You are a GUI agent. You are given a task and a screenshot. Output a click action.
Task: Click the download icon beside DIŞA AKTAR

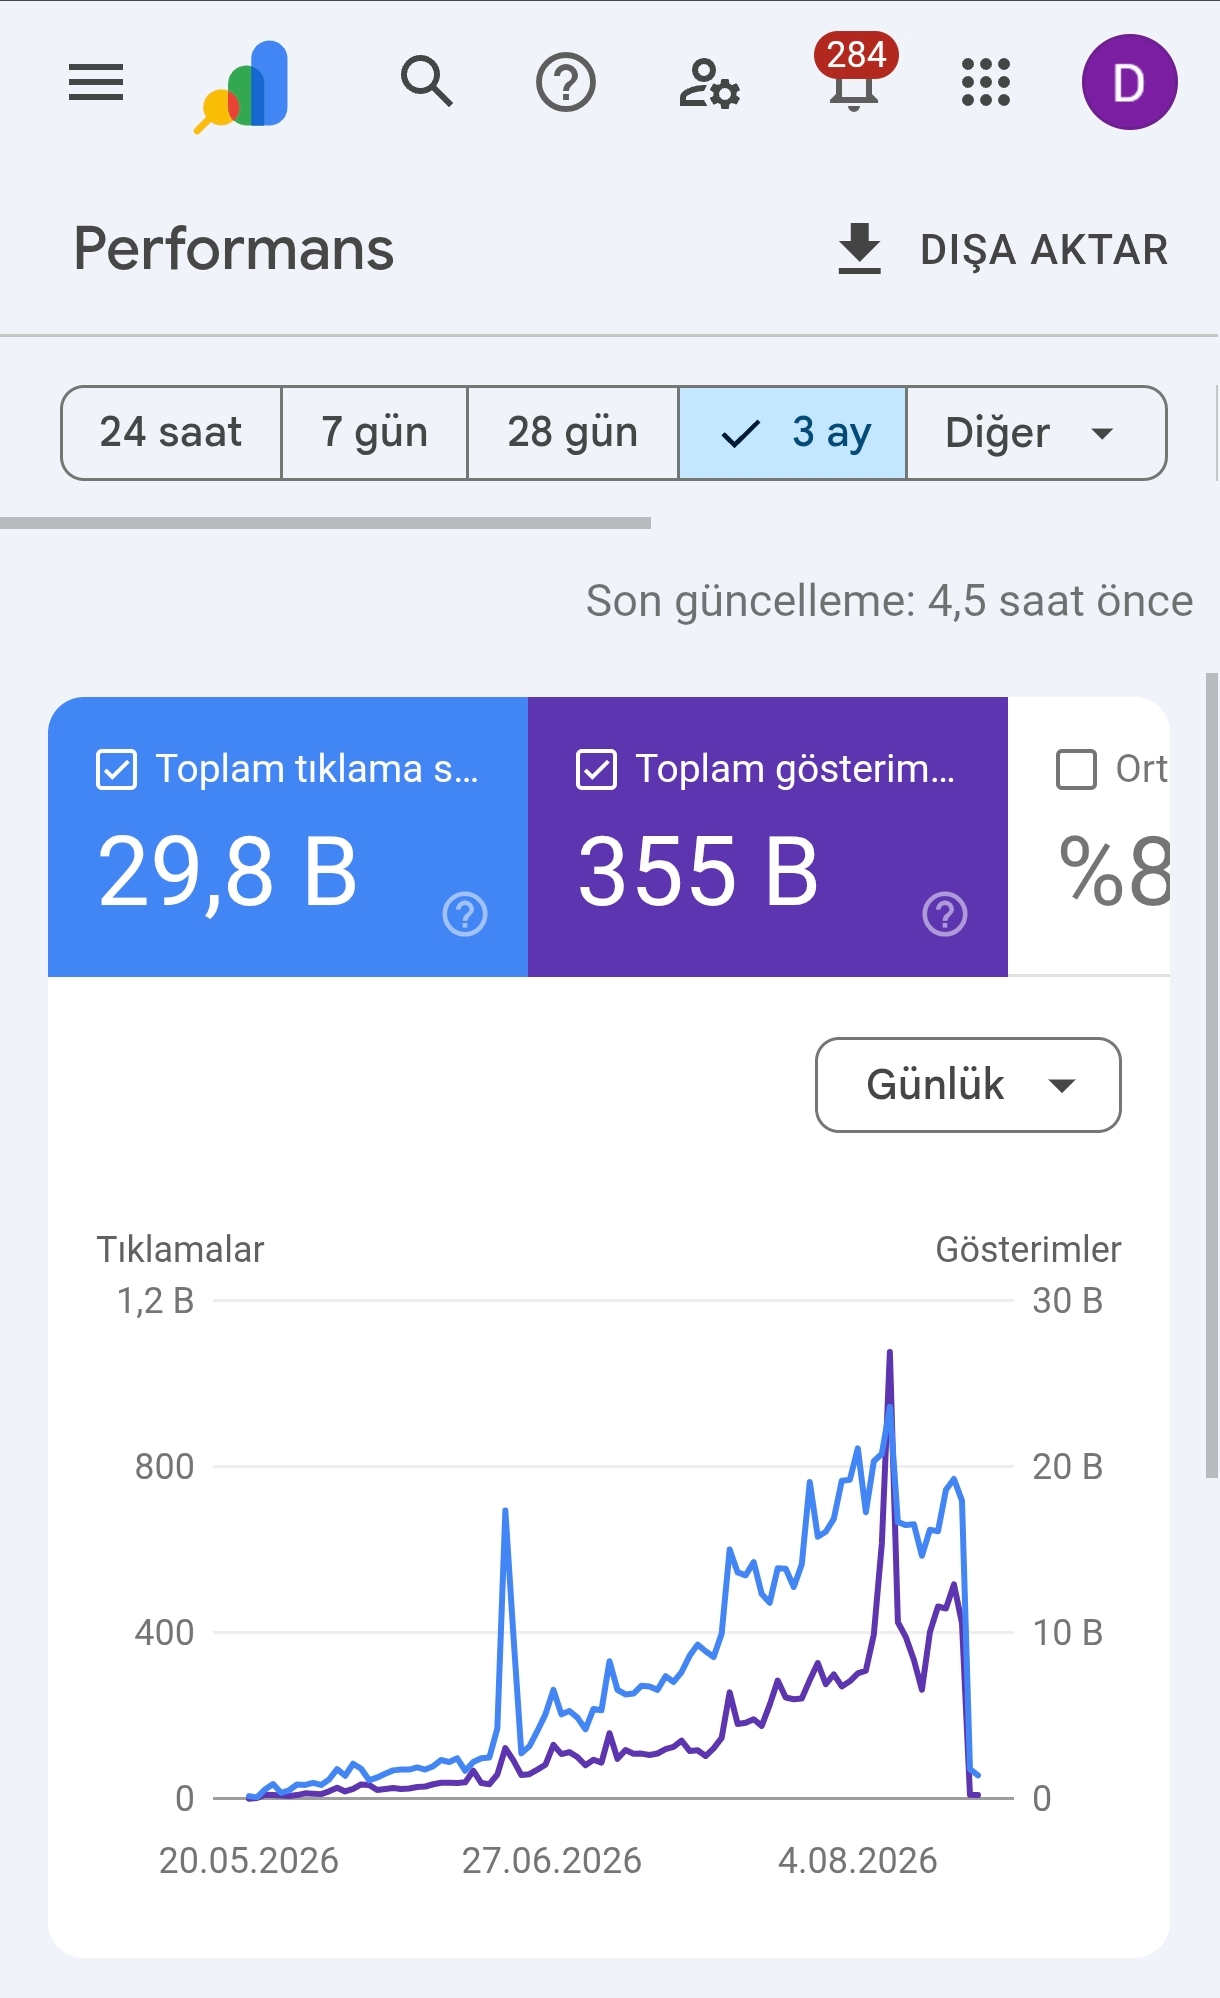point(859,249)
